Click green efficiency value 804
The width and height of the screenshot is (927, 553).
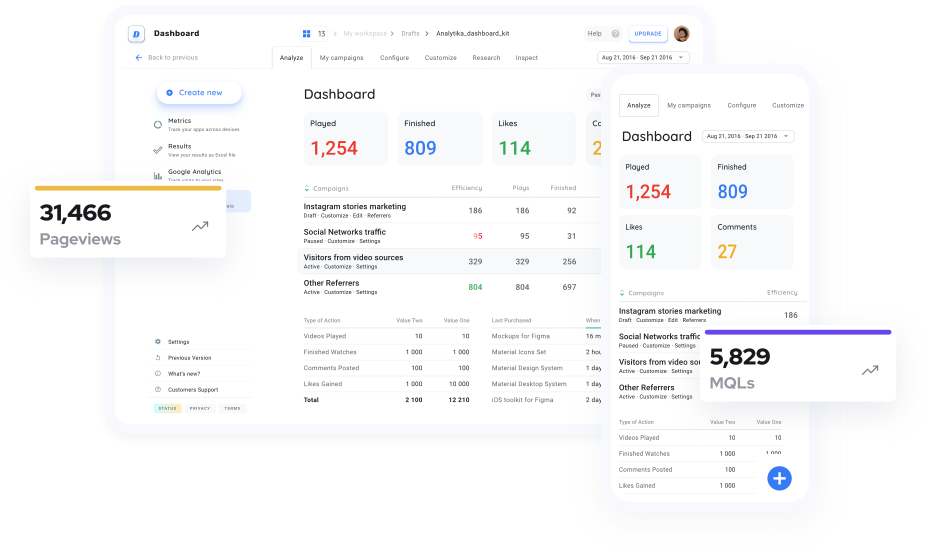coord(475,287)
